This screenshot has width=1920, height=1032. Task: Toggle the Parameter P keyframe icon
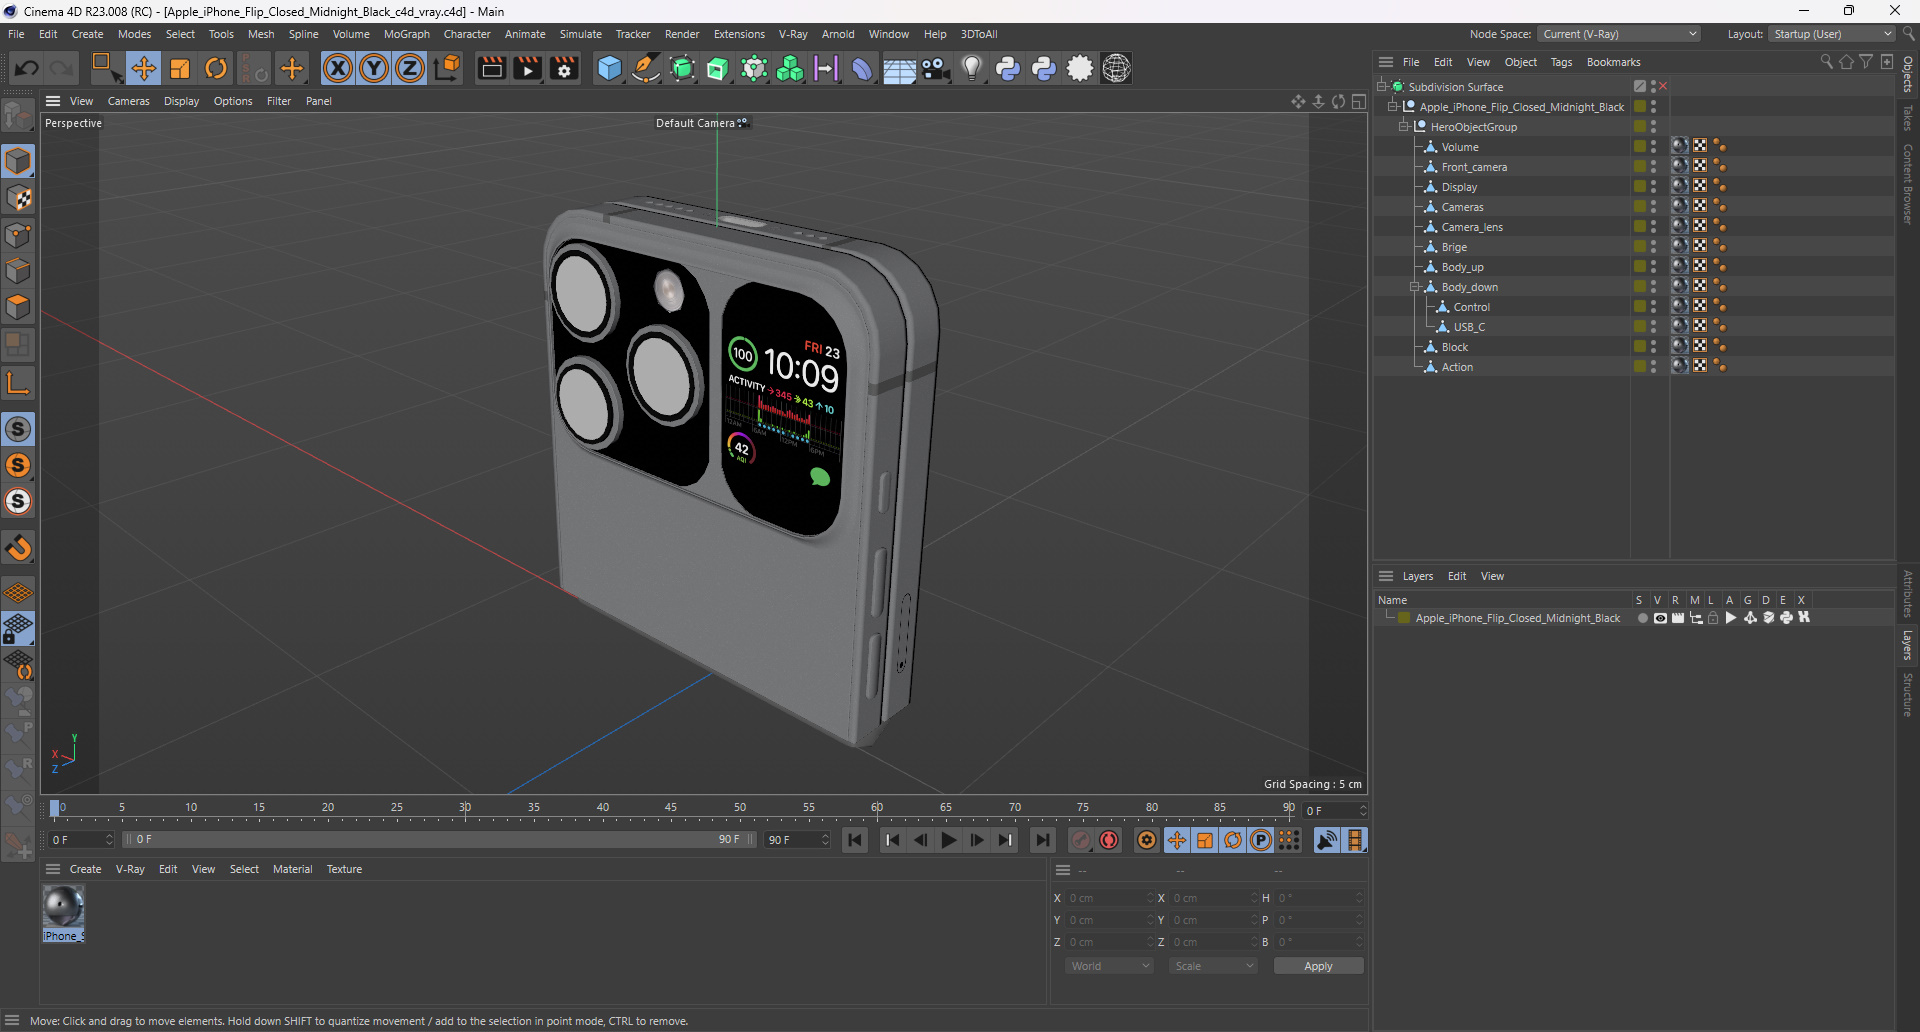pos(1261,840)
